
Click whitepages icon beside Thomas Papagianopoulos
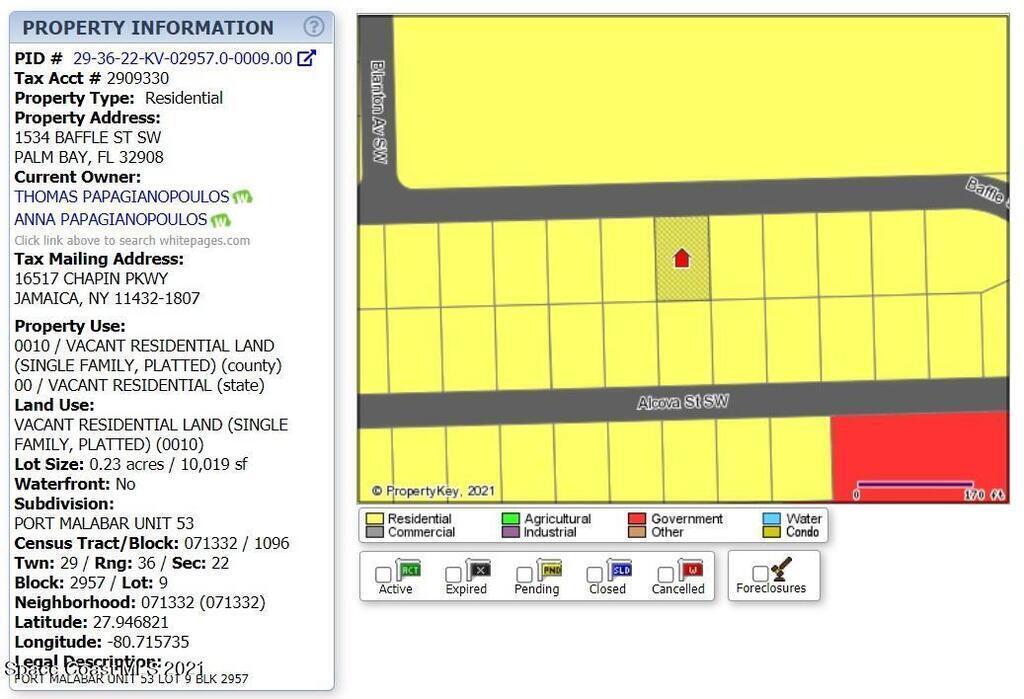tap(242, 198)
